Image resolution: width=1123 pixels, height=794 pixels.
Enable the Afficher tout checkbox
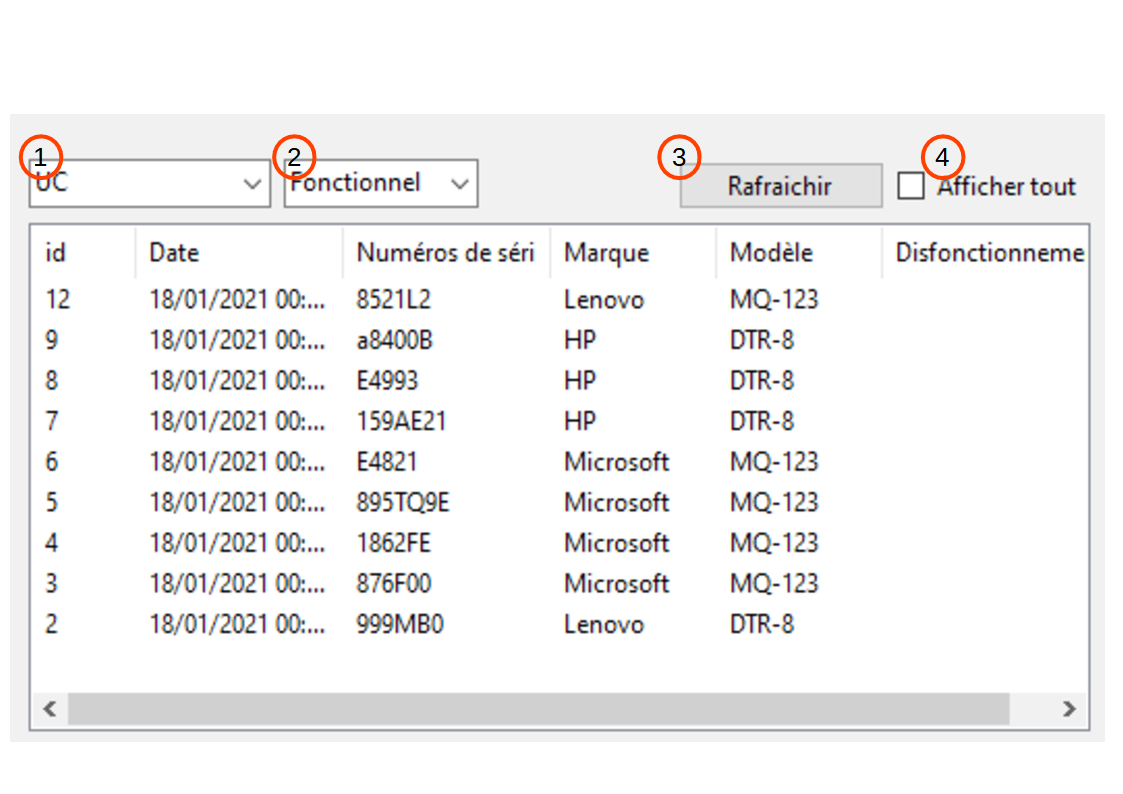tap(910, 186)
